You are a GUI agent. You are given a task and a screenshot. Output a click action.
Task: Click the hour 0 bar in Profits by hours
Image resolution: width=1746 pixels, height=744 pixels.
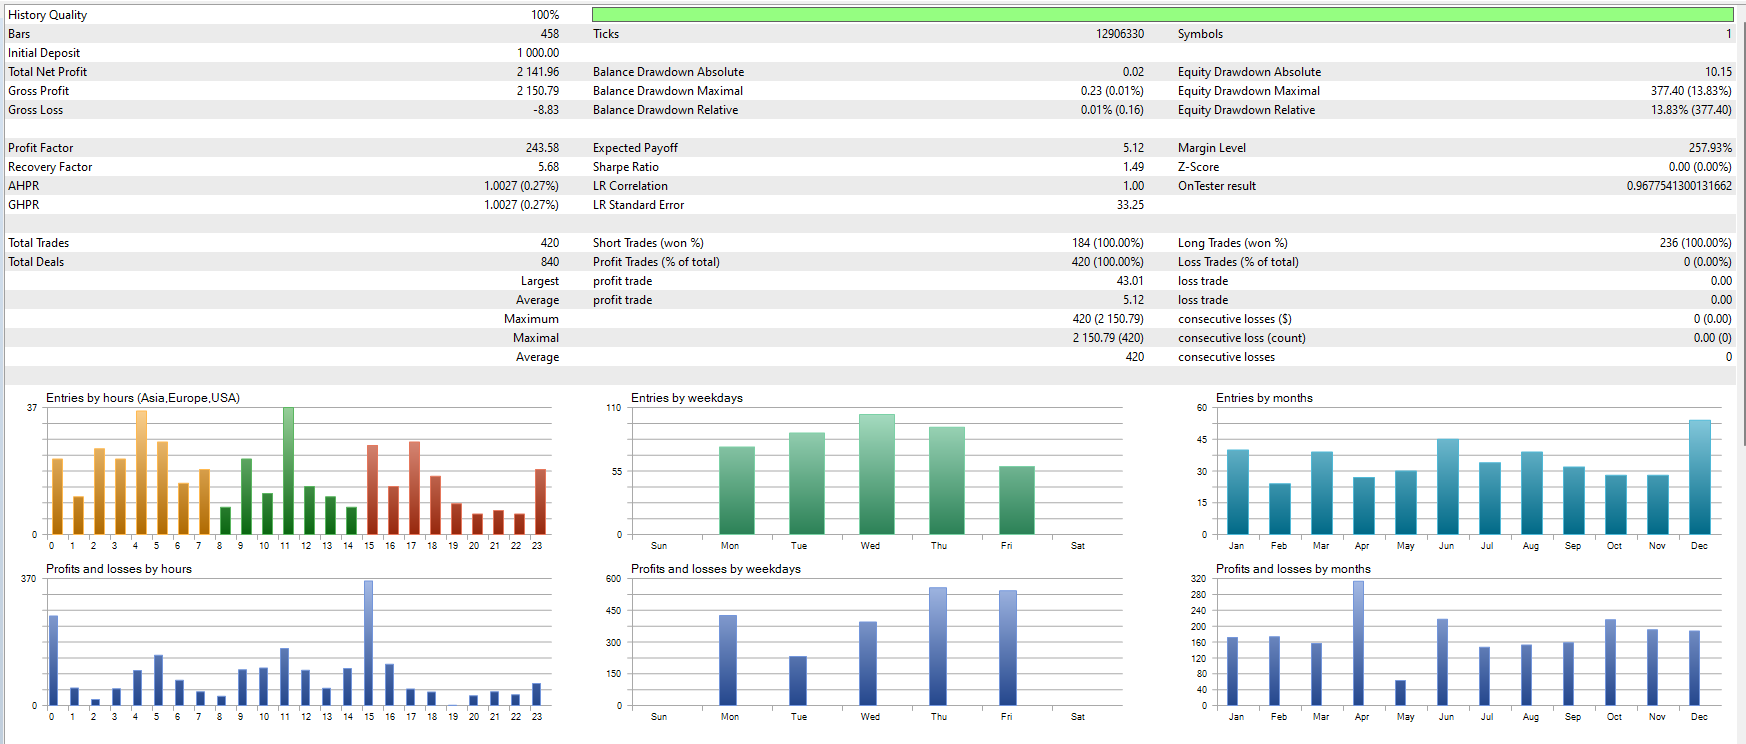tap(53, 661)
